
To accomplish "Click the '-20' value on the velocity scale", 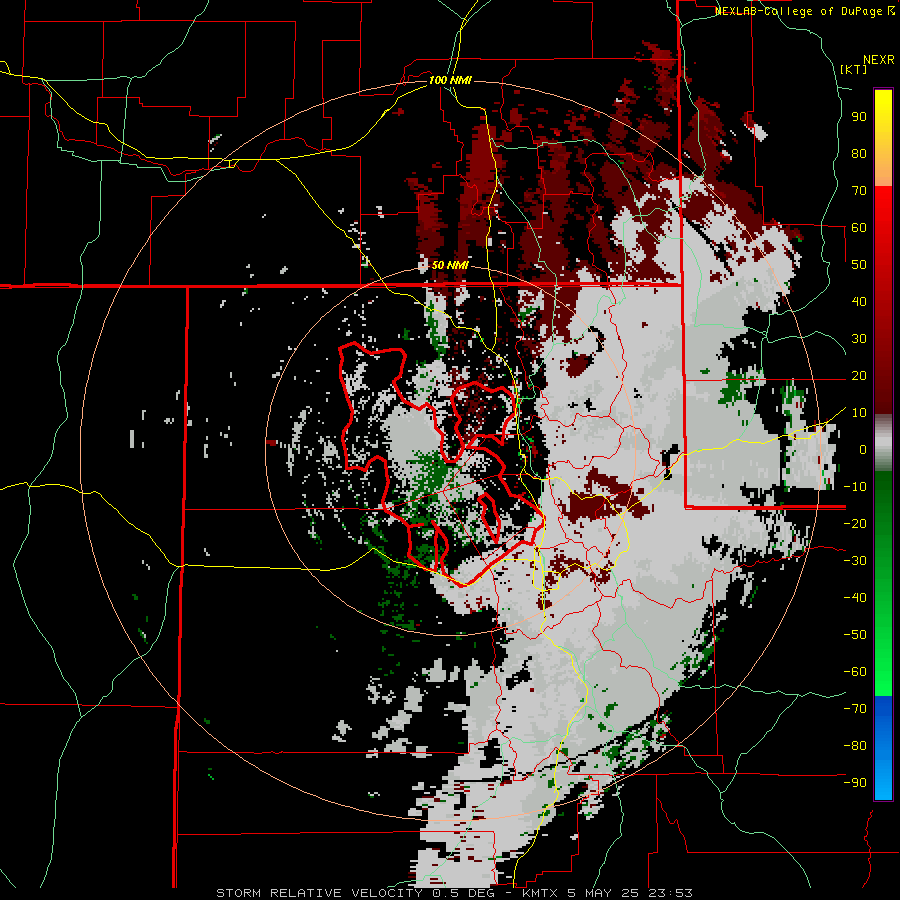I will point(855,523).
